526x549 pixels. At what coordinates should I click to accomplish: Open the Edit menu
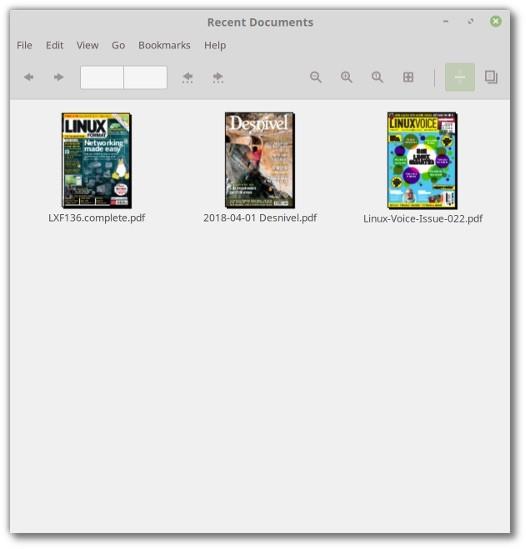click(55, 45)
